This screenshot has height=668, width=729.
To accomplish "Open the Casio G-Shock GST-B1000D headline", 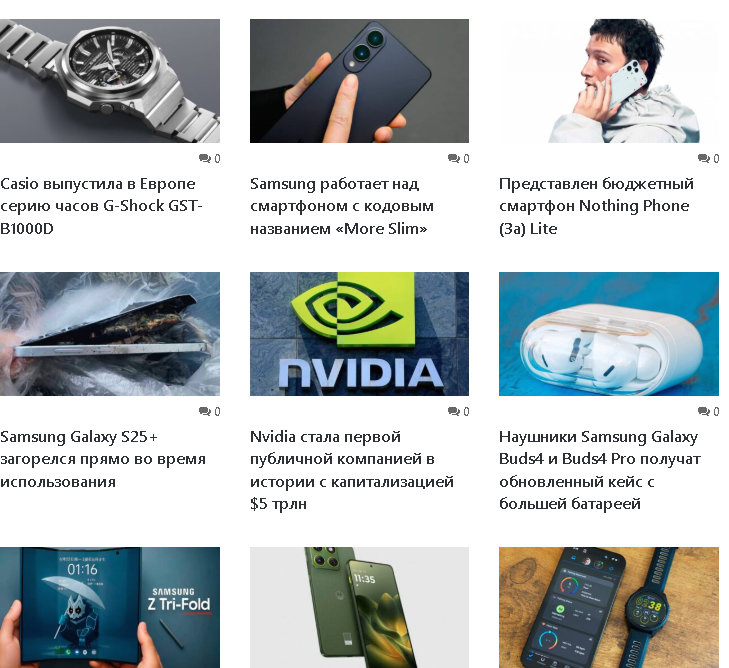I will click(101, 206).
